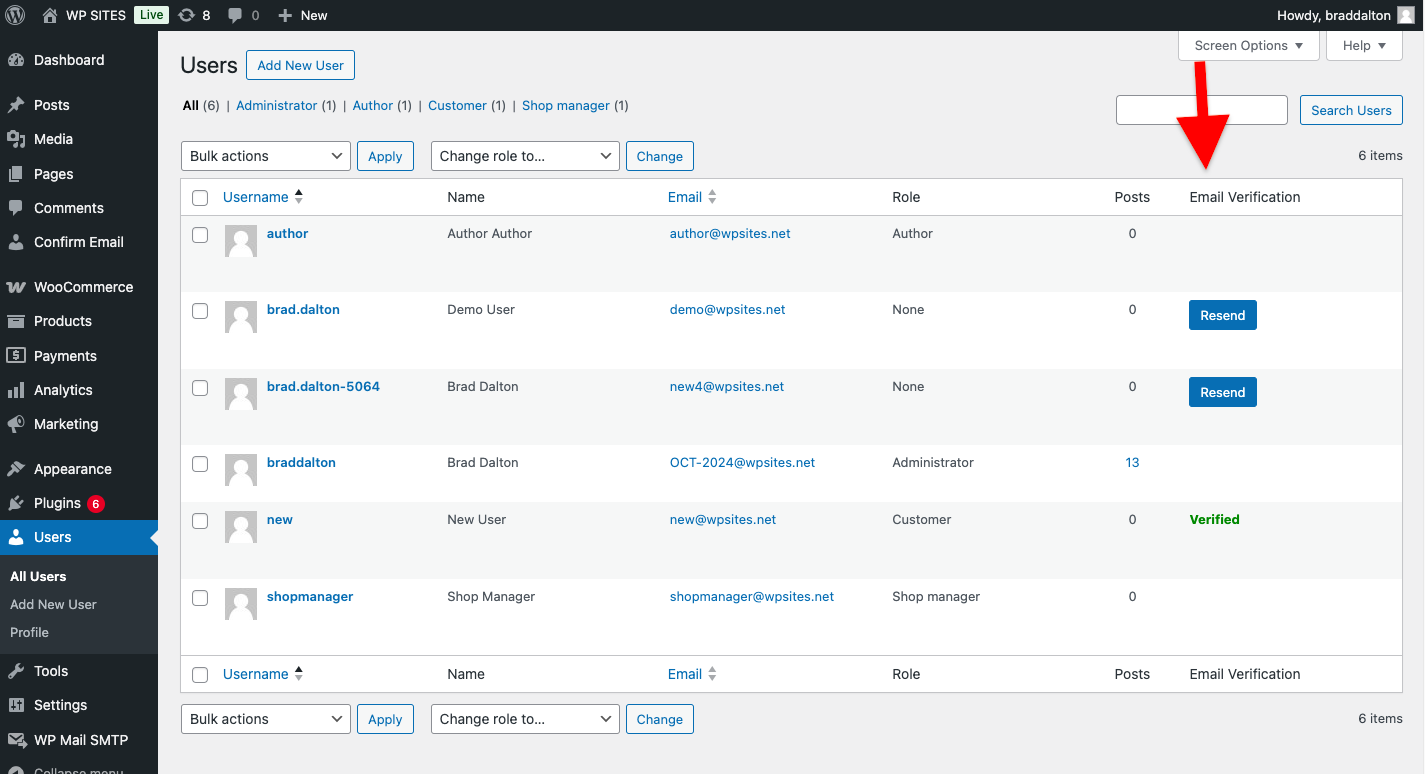Open the top Bulk actions dropdown
The width and height of the screenshot is (1425, 774).
[266, 156]
